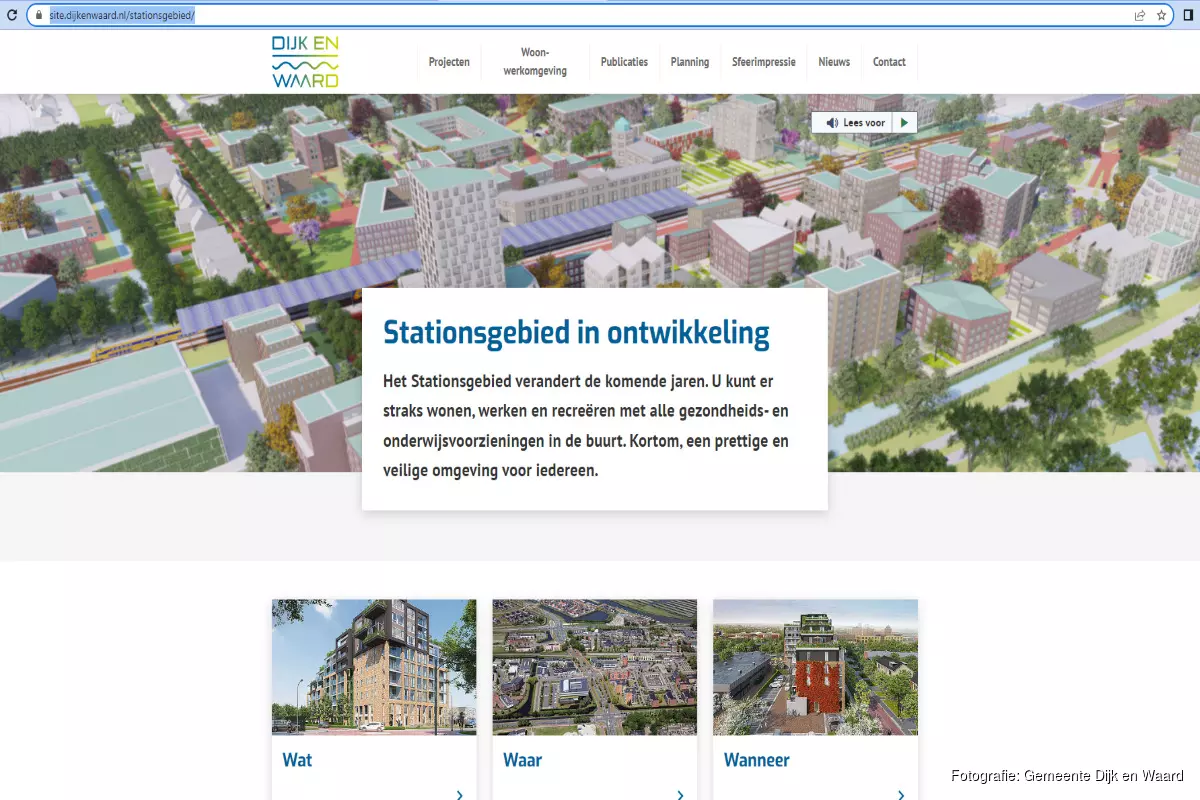The image size is (1200, 800).
Task: Bookmark this page with the star icon
Action: [1162, 15]
